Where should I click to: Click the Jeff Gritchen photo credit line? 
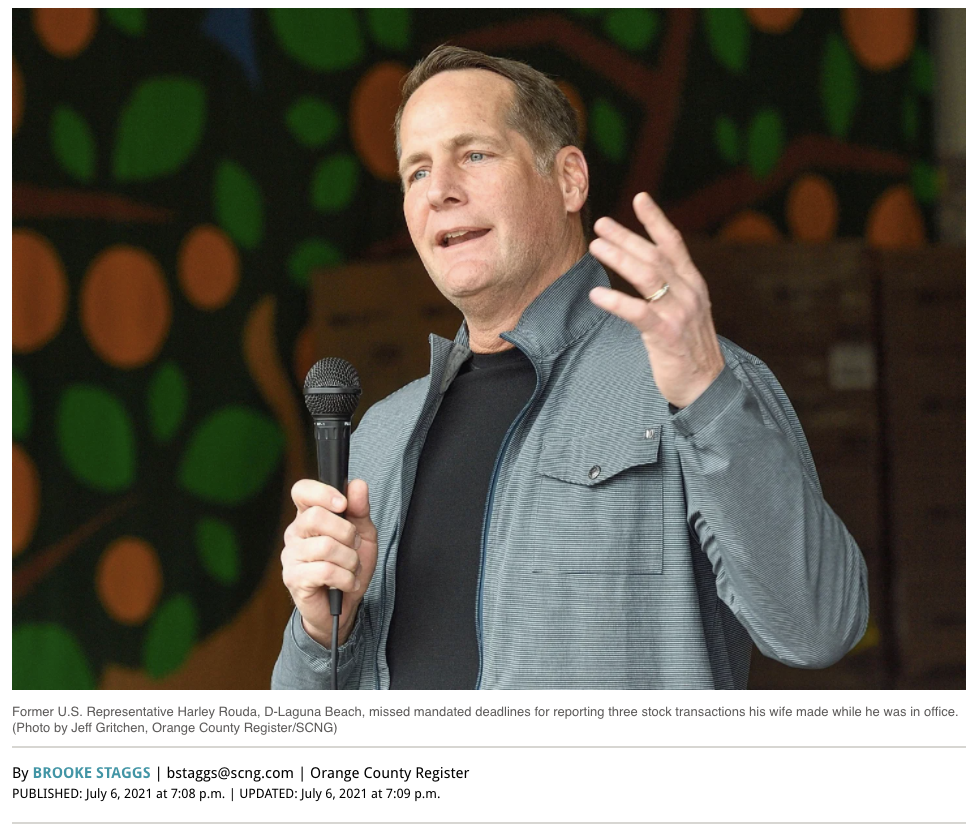click(x=175, y=728)
